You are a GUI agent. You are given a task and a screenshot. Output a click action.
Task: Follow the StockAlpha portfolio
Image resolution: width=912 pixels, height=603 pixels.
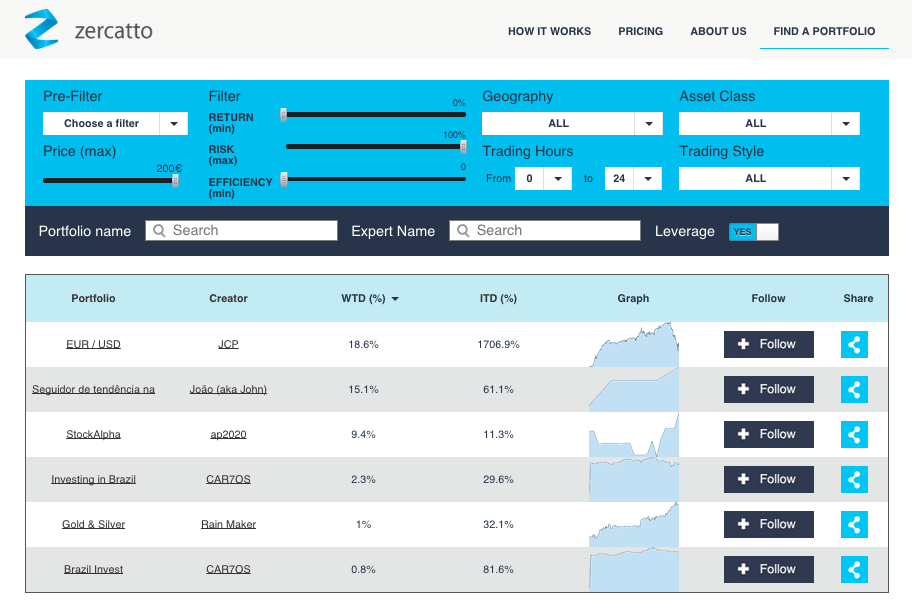768,434
